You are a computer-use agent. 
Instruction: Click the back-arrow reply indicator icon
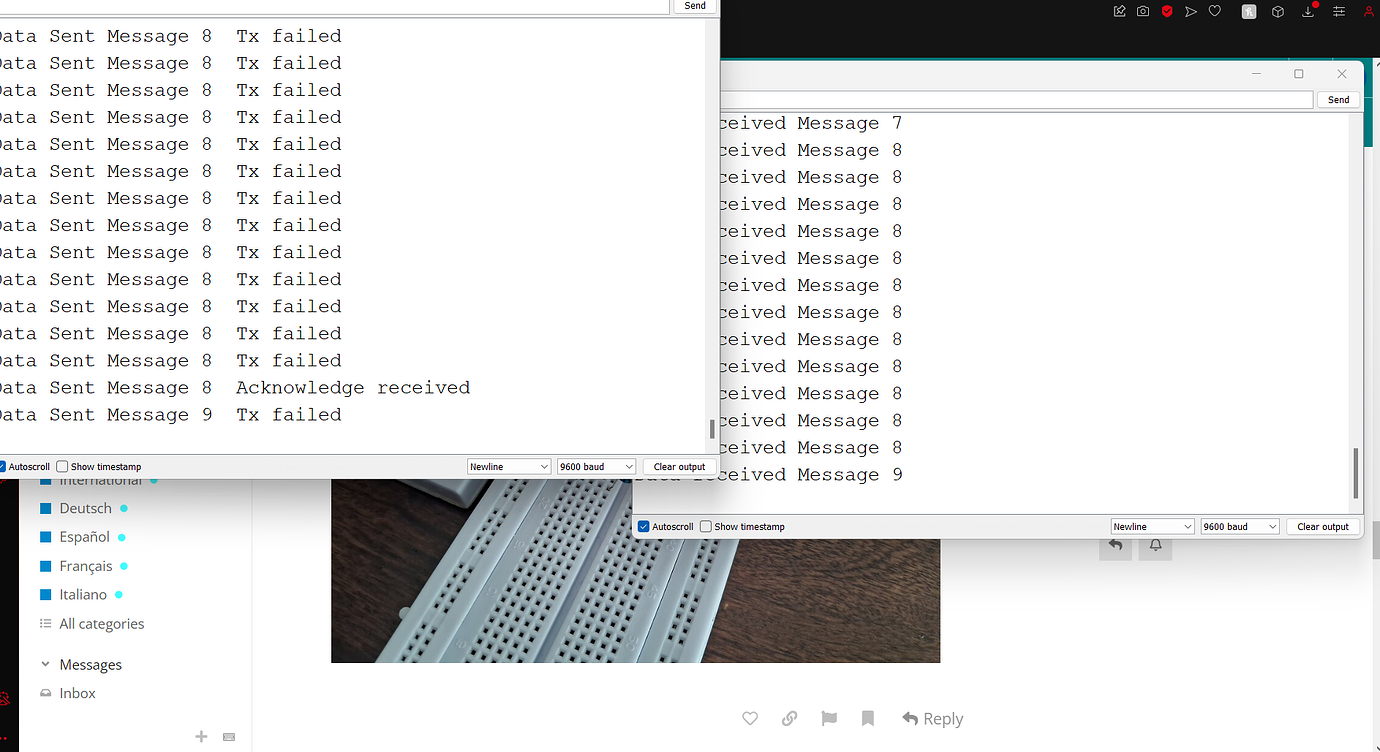tap(1115, 546)
